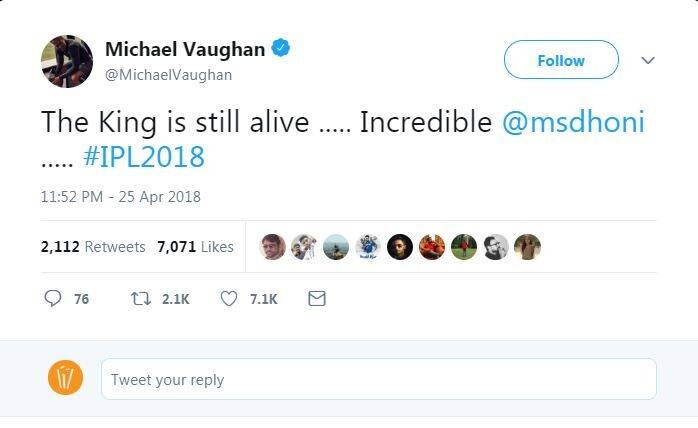698x428 pixels.
Task: Open the black circular liker avatar
Action: click(x=400, y=247)
